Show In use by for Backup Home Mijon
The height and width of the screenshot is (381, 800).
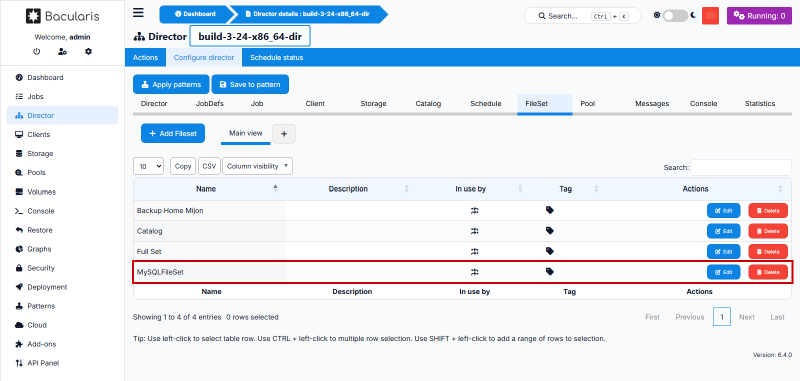474,210
